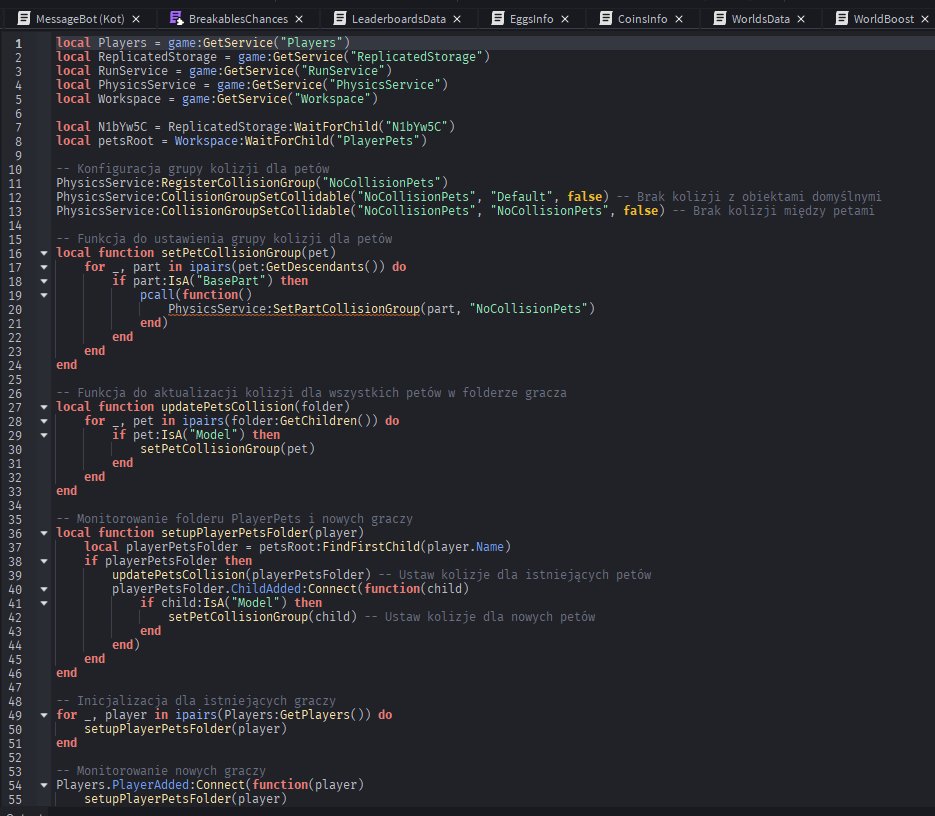Click the RegisterCollisionGroup call on line 11

pyautogui.click(x=238, y=183)
